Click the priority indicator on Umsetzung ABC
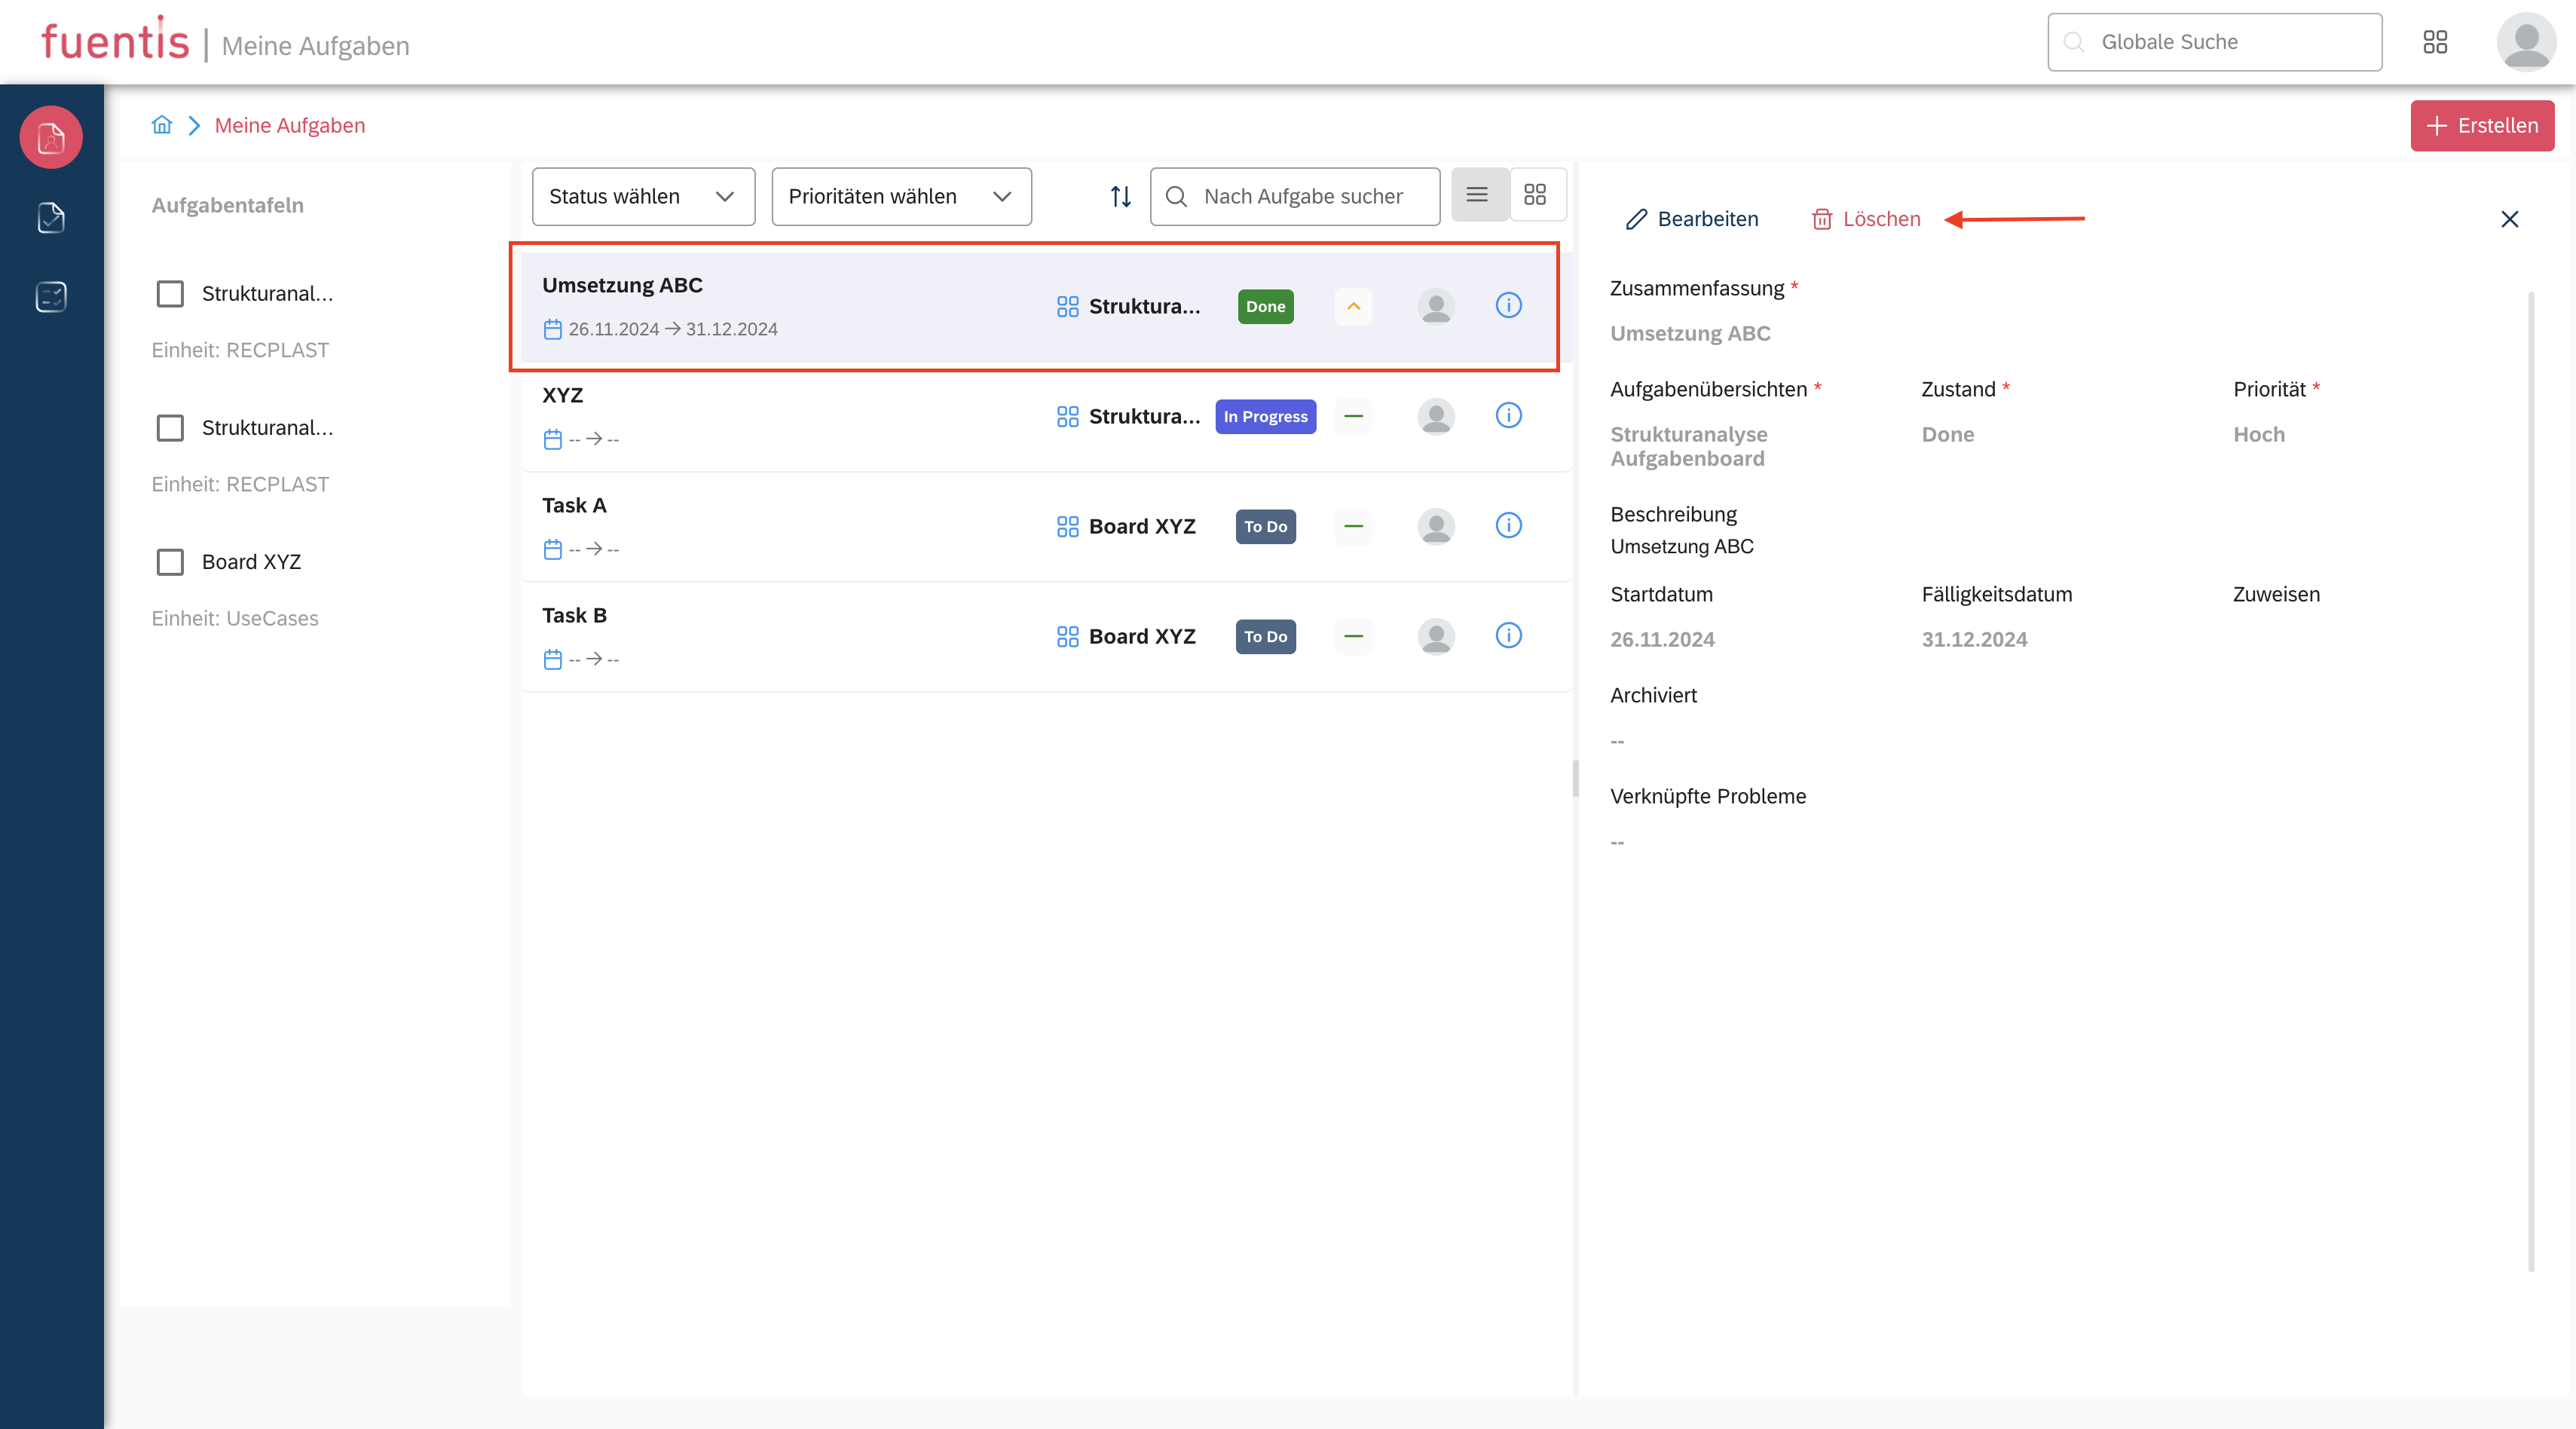 tap(1353, 306)
